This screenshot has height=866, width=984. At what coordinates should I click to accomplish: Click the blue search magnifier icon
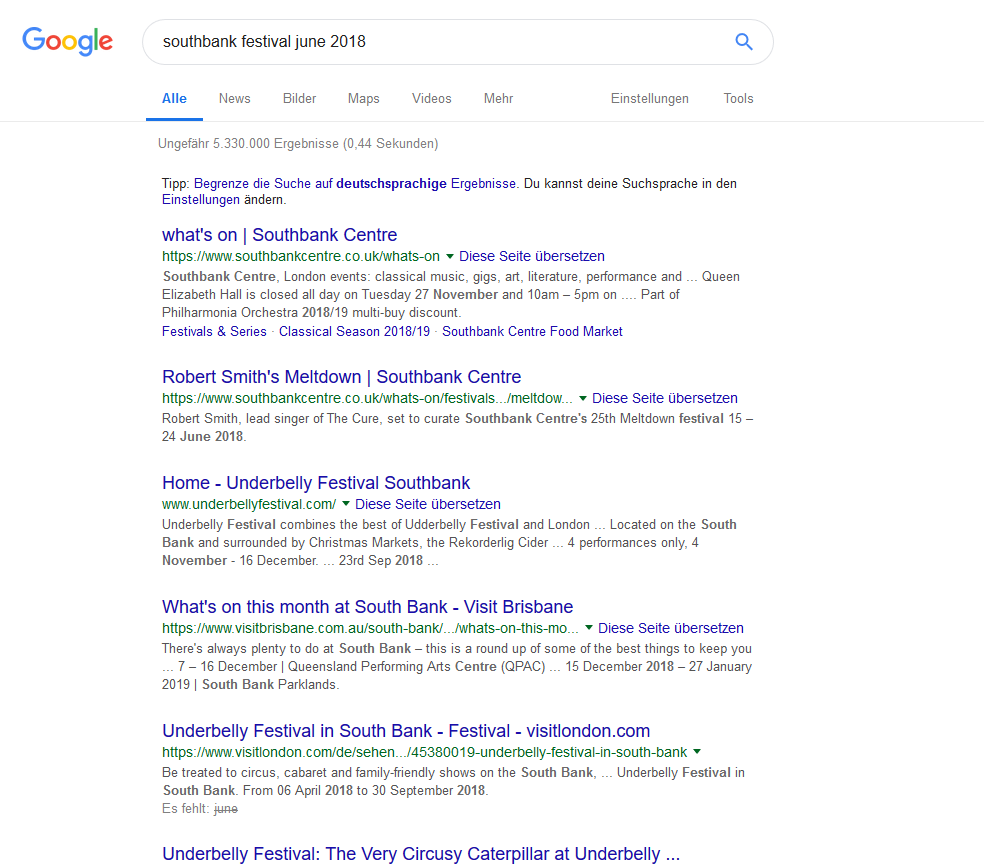(744, 41)
